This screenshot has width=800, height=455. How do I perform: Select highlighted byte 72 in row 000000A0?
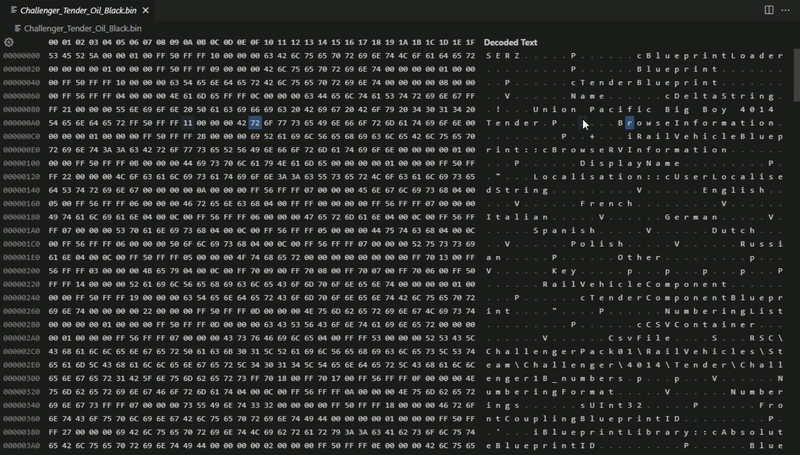coord(255,123)
